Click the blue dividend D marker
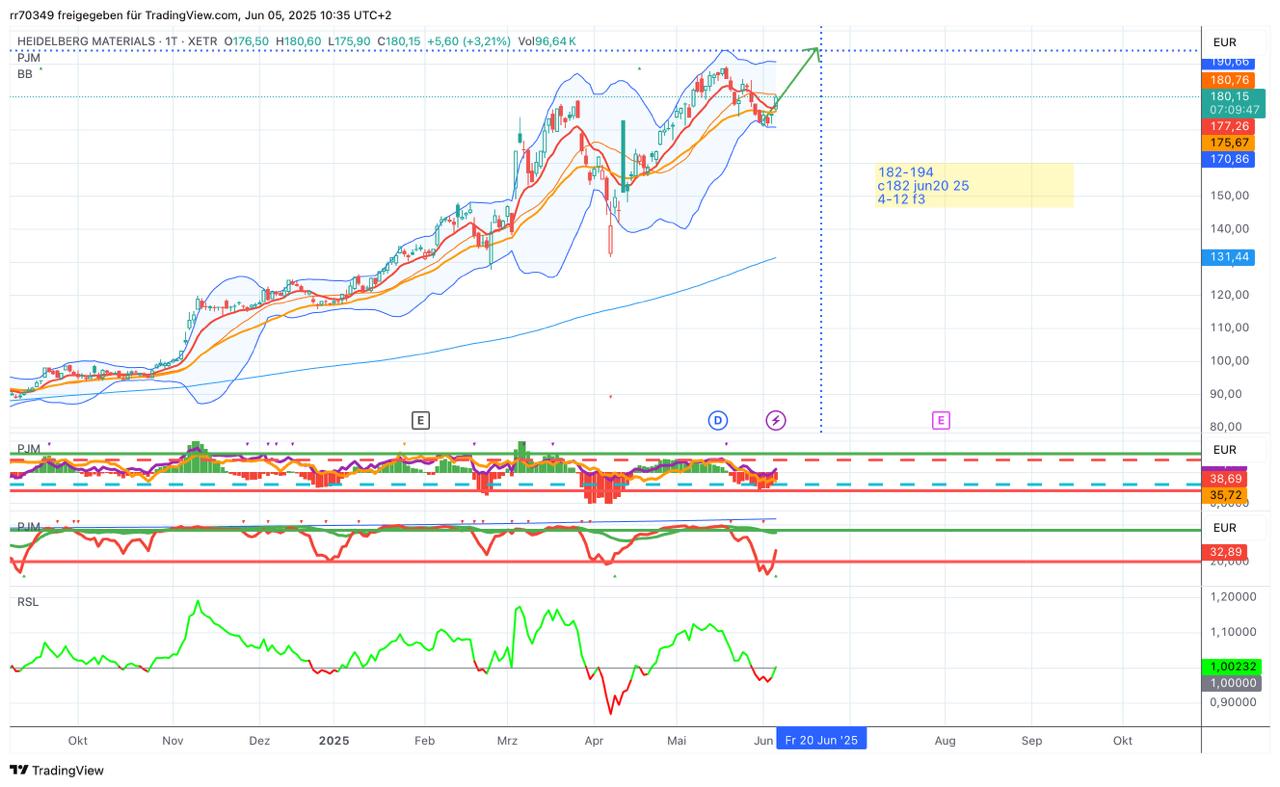 [x=717, y=420]
